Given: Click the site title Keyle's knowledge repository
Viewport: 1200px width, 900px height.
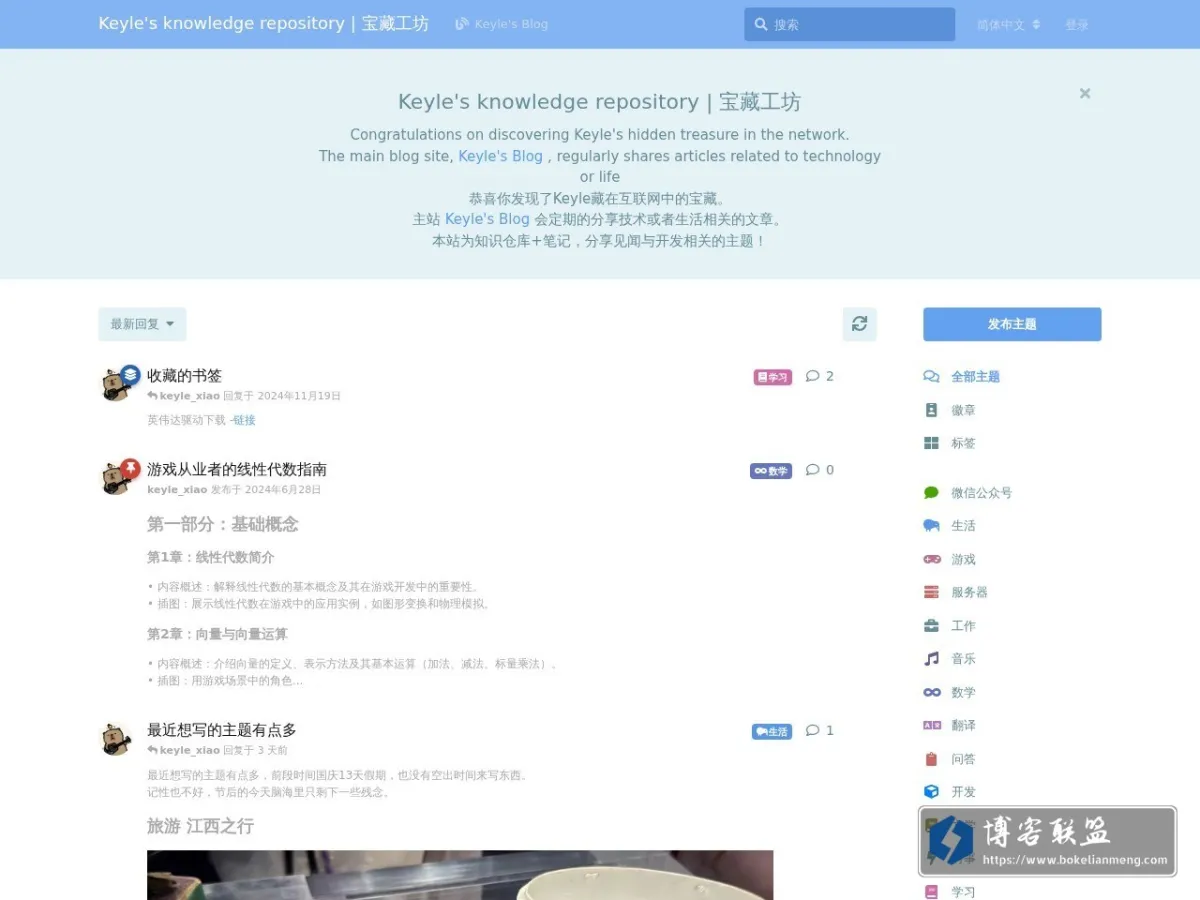Looking at the screenshot, I should (263, 23).
